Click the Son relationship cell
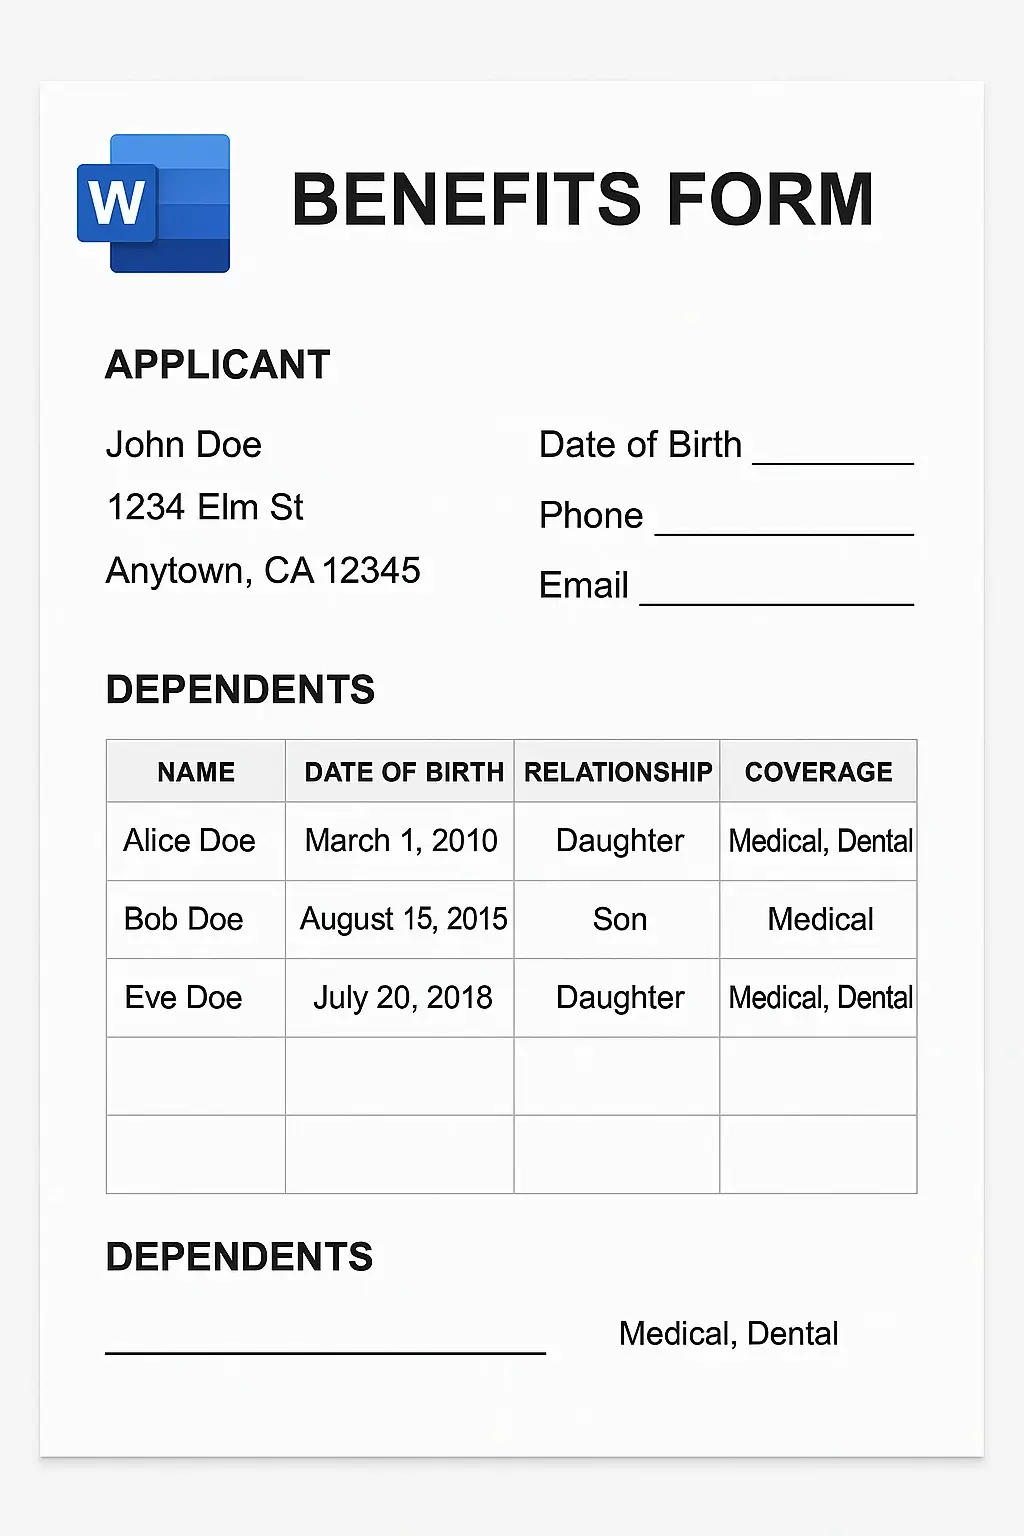Screen dimensions: 1024x1536 click(x=617, y=919)
